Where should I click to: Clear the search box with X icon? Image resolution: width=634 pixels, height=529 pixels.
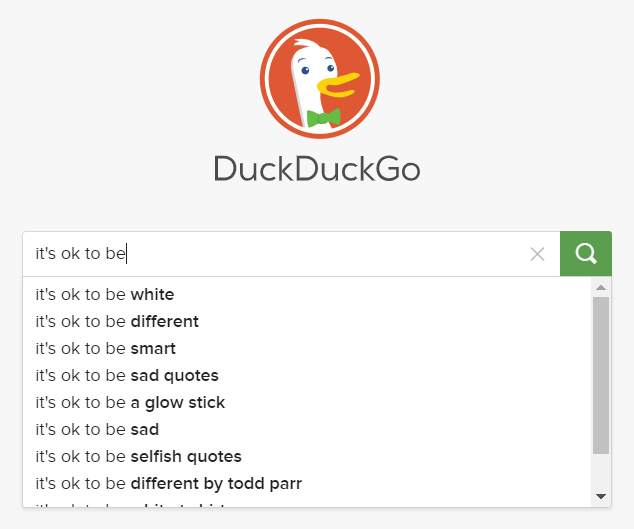pyautogui.click(x=537, y=254)
